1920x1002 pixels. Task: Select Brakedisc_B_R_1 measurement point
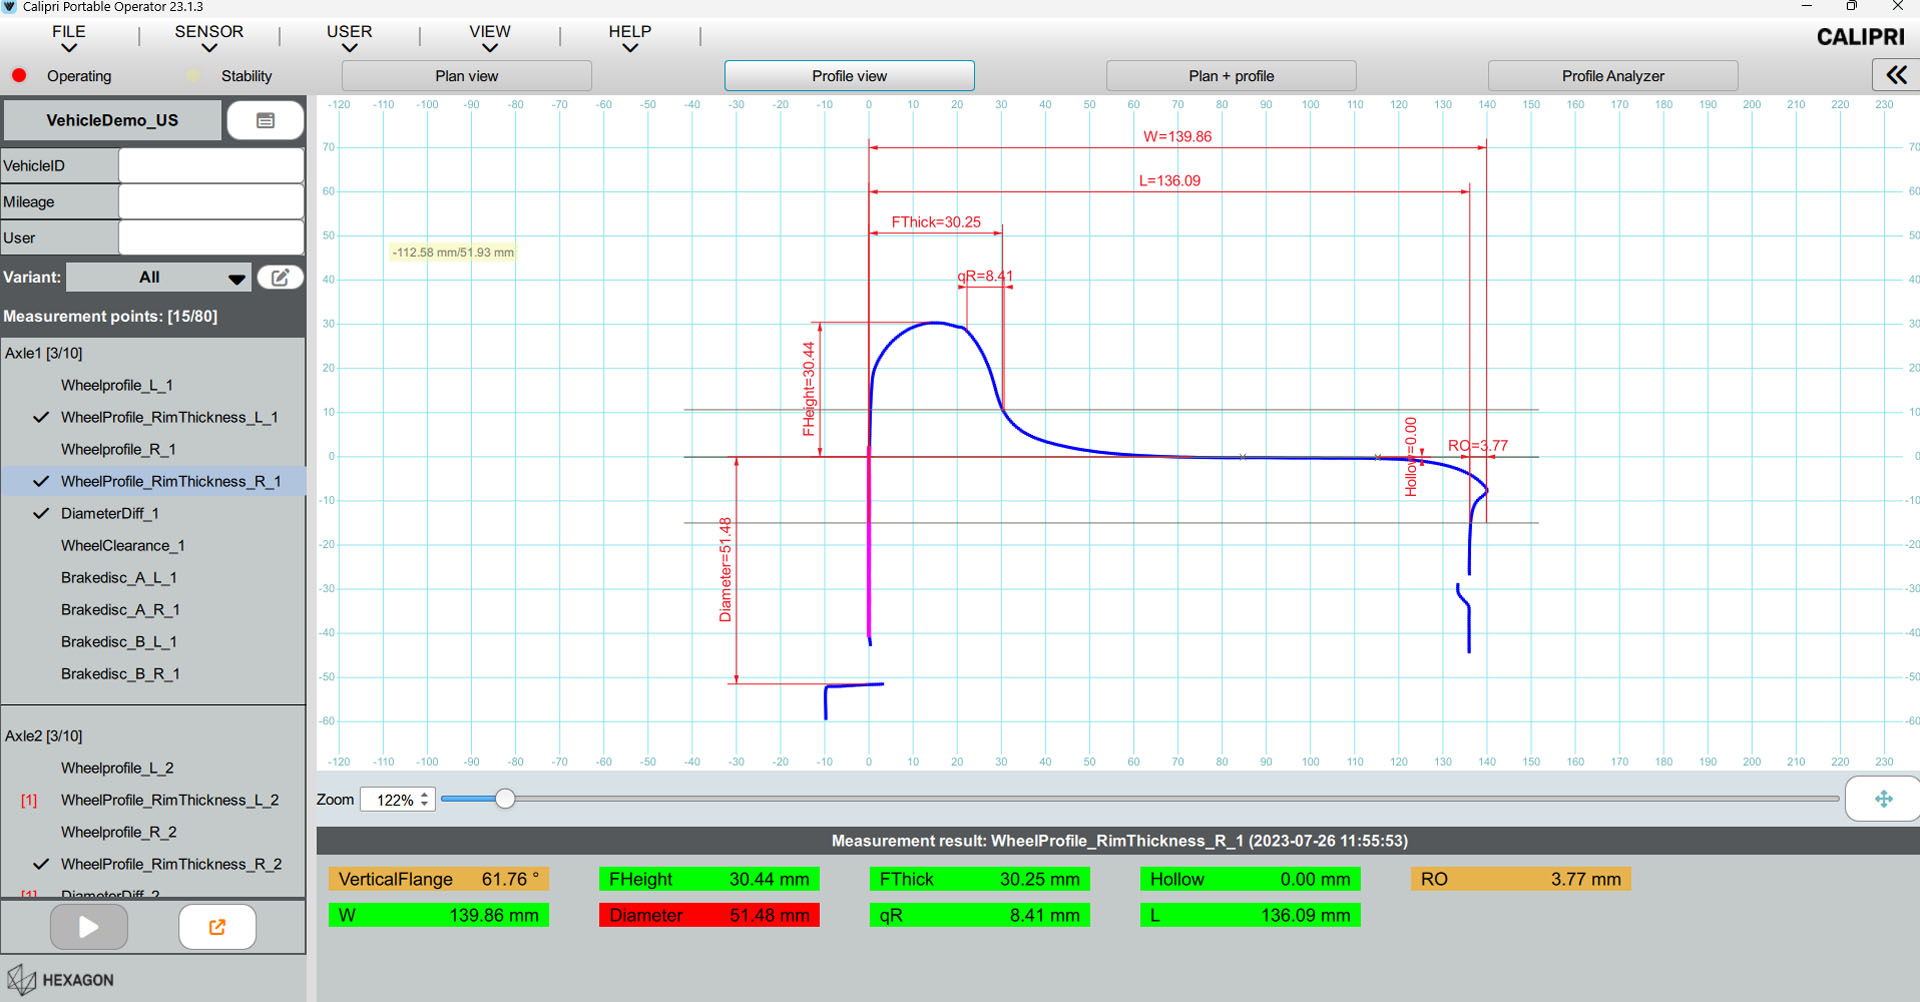120,673
